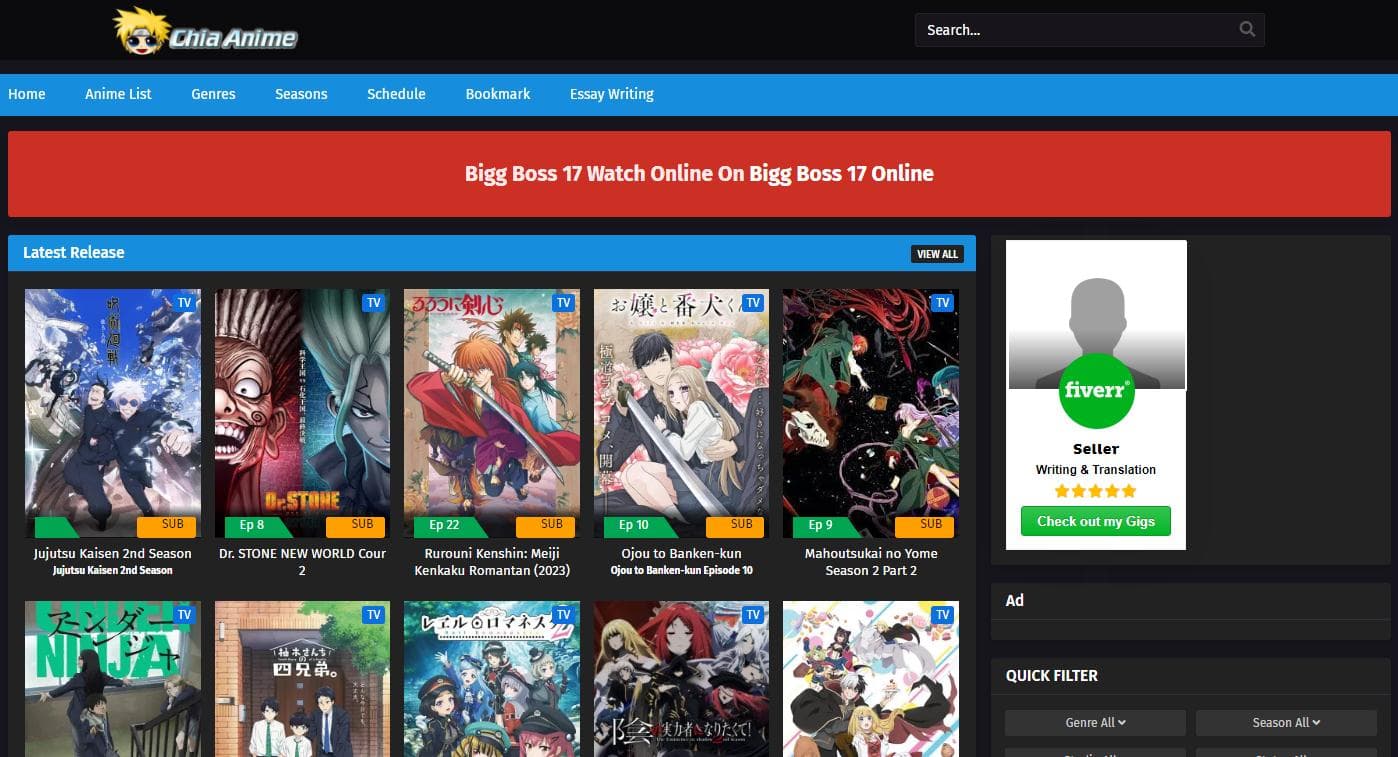Open the Dr. STONE NEW WORLD poster
The image size is (1398, 757).
click(302, 414)
